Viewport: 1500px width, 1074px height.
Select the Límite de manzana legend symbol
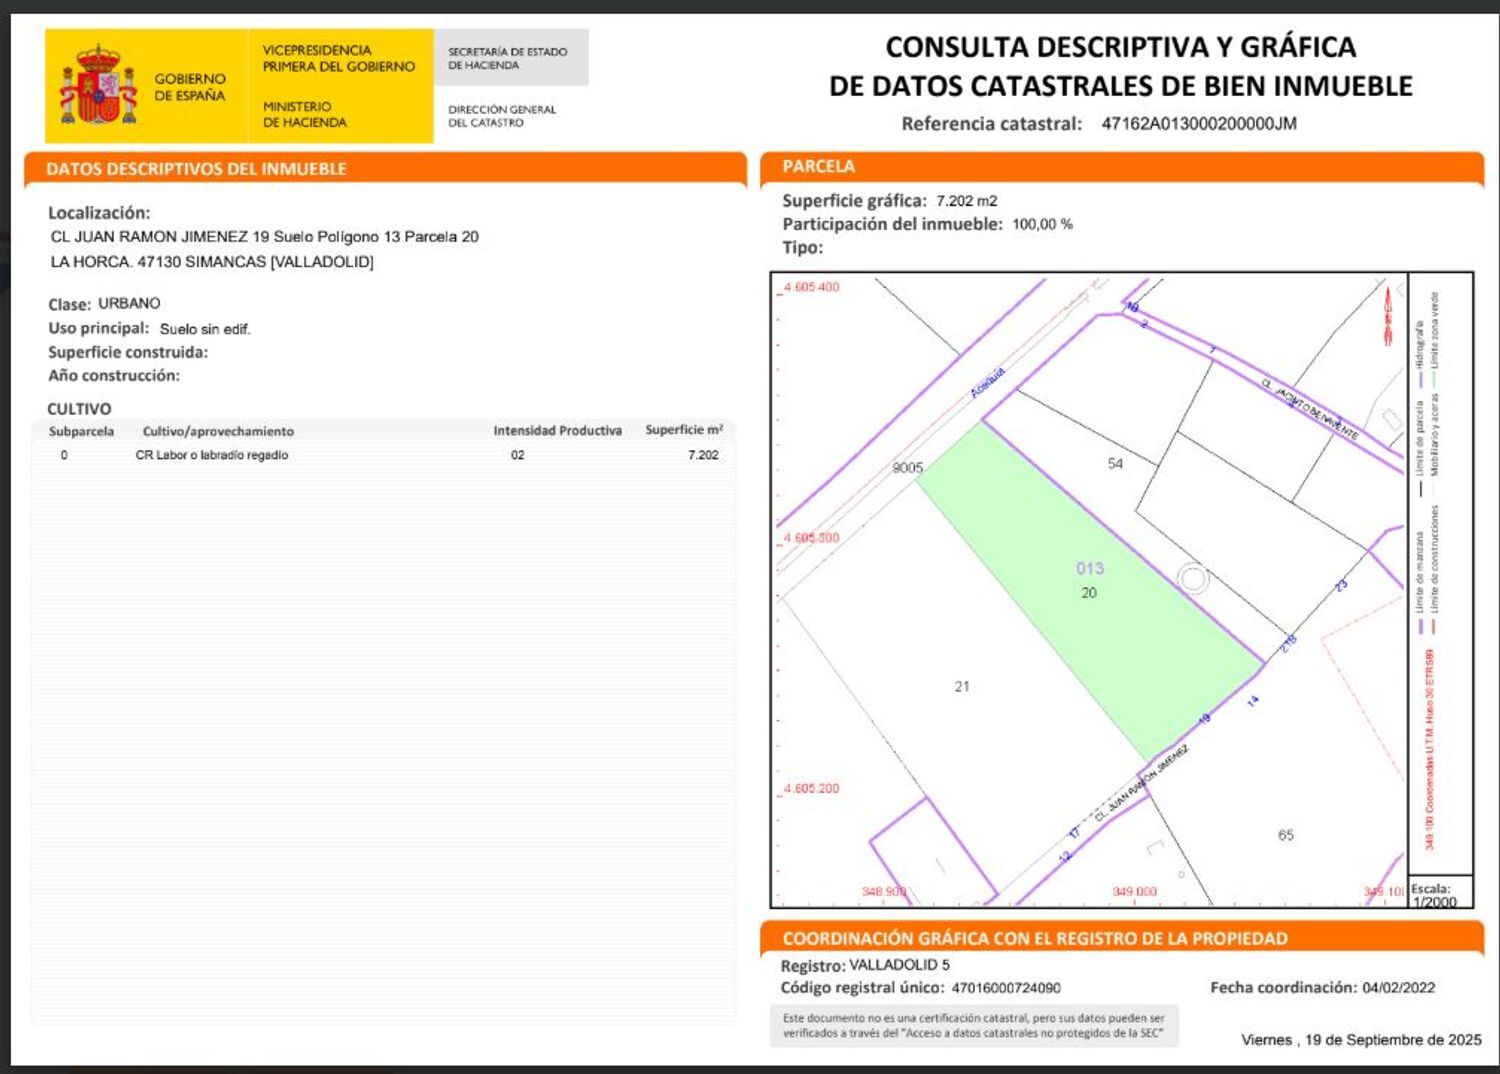[x=1421, y=624]
